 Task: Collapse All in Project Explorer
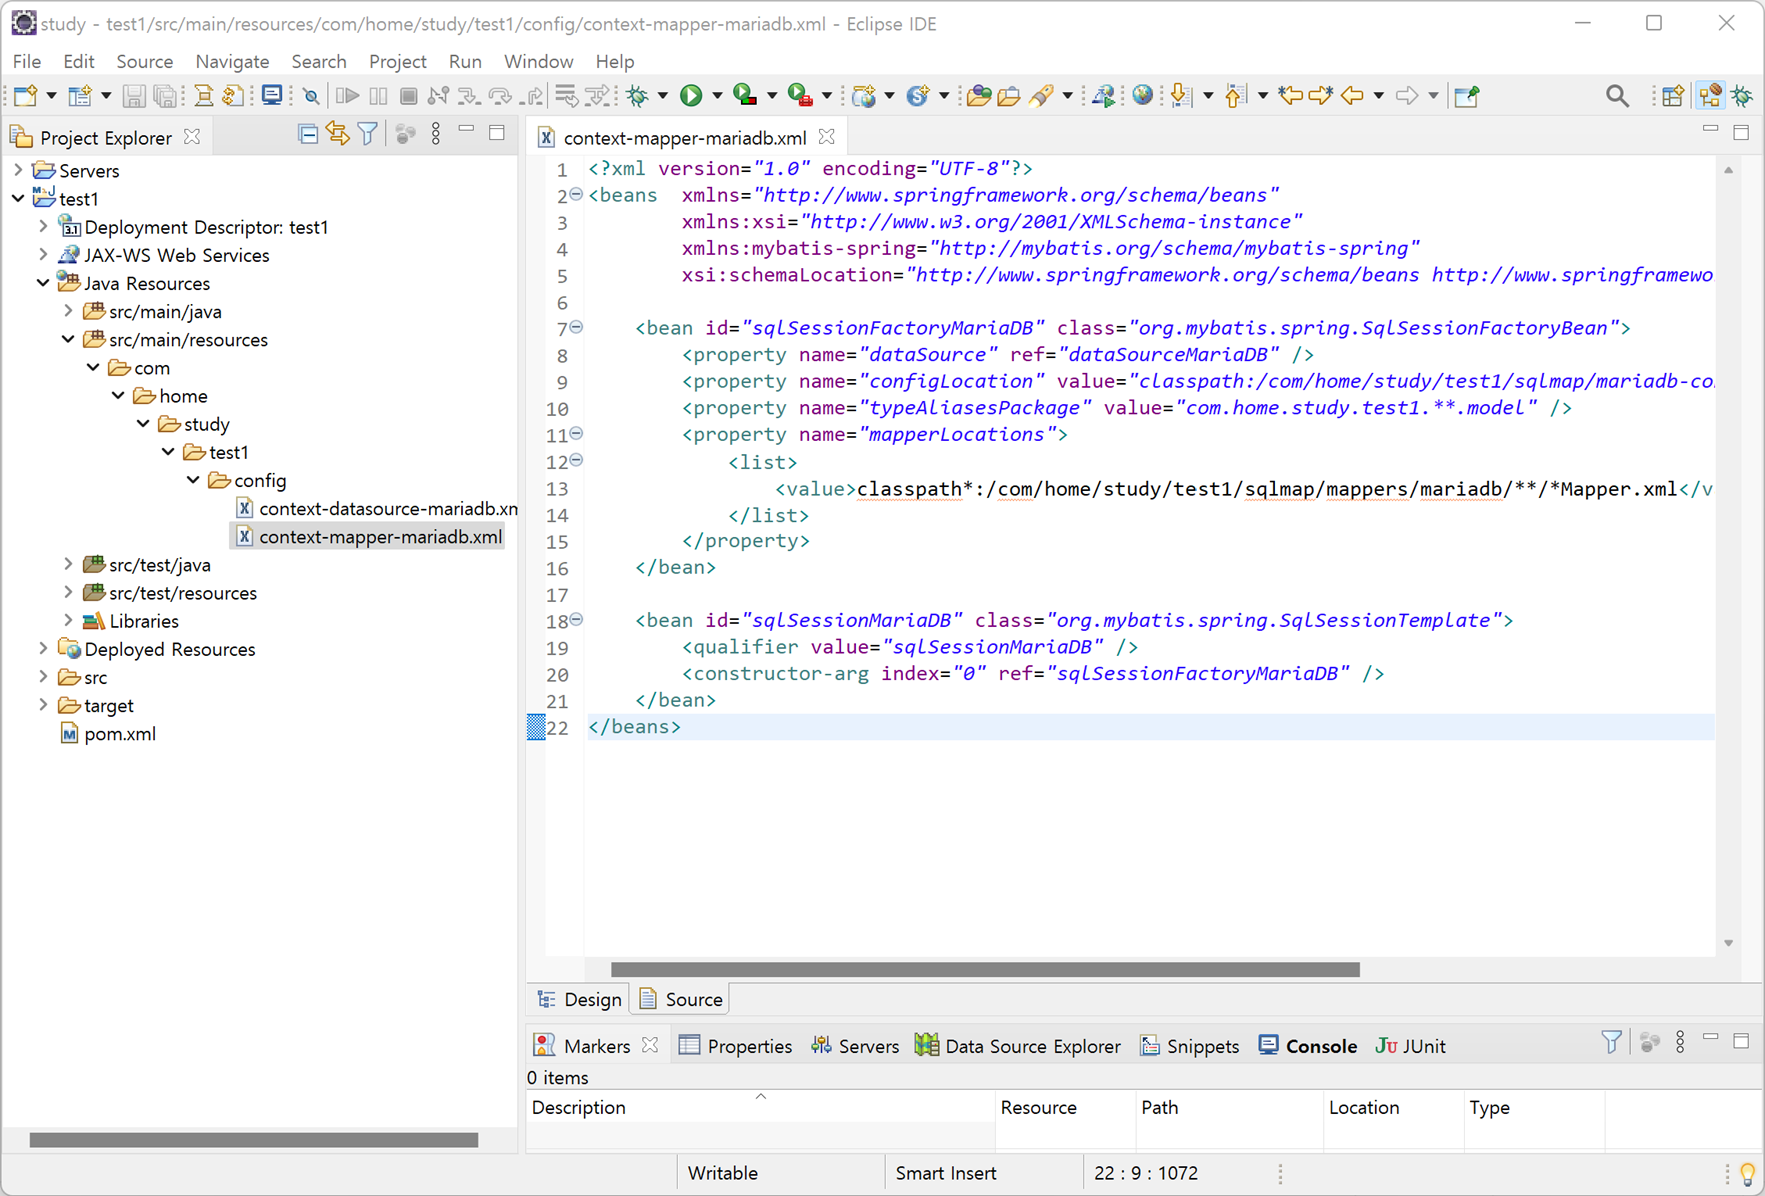308,134
